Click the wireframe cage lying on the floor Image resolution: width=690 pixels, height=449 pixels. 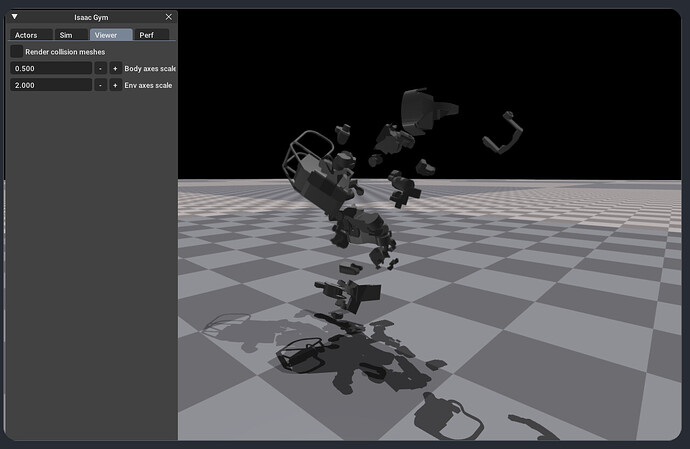click(x=298, y=352)
